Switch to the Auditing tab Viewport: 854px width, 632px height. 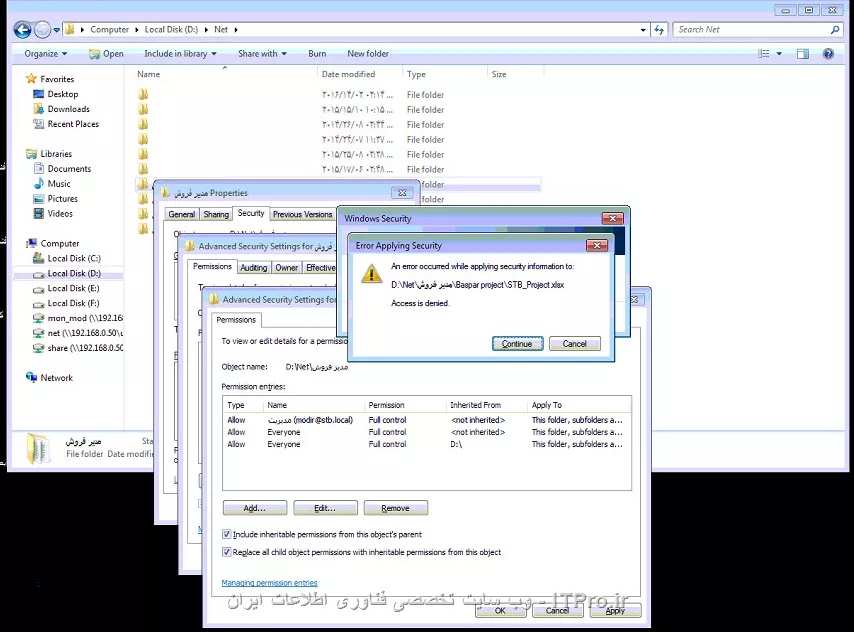(x=254, y=268)
